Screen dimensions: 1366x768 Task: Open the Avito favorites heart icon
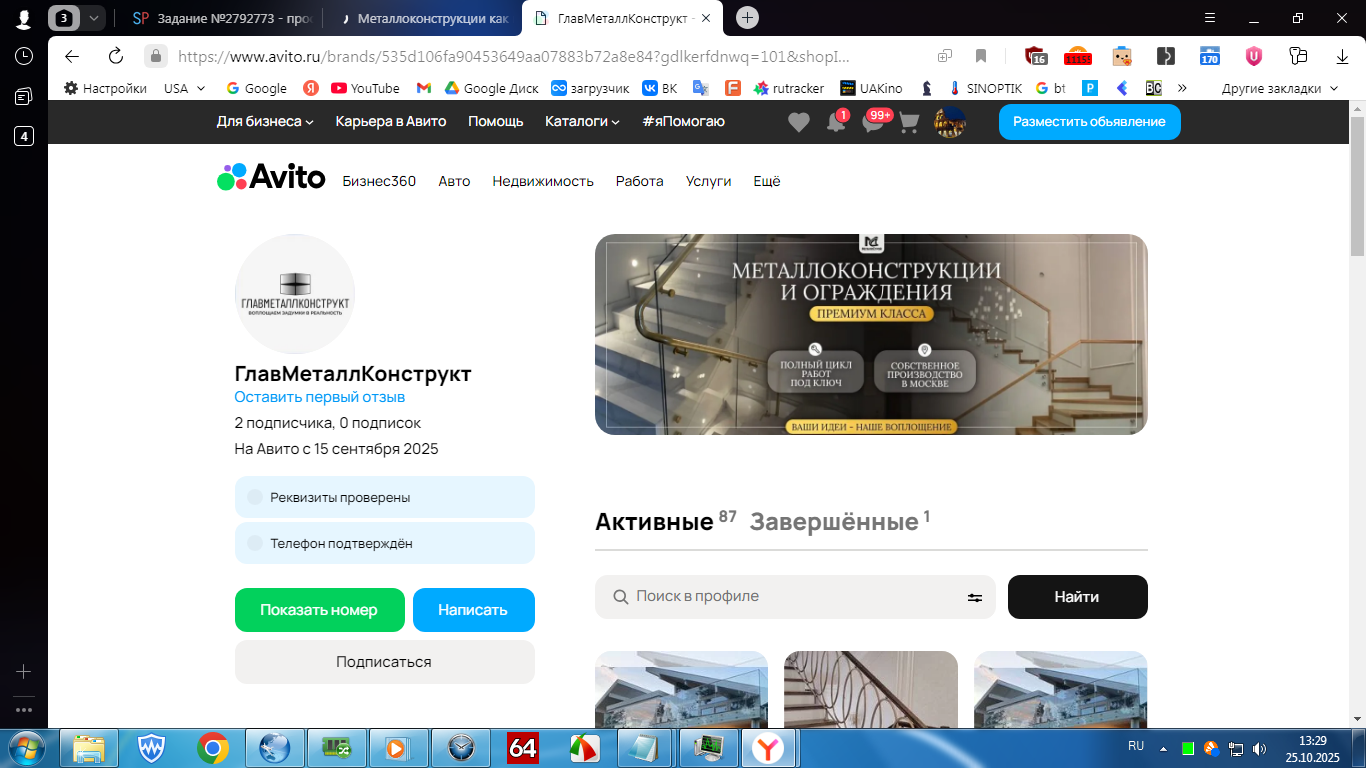798,122
